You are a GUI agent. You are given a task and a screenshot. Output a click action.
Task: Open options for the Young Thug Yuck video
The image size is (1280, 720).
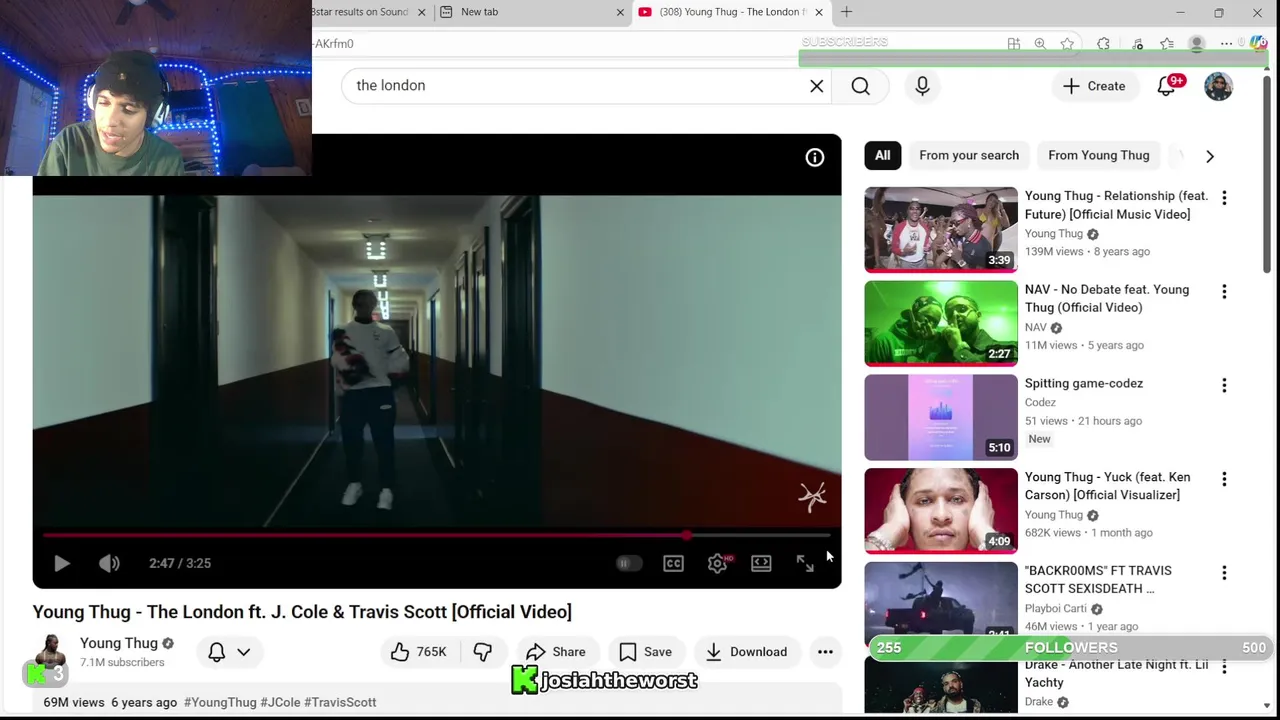tap(1224, 479)
